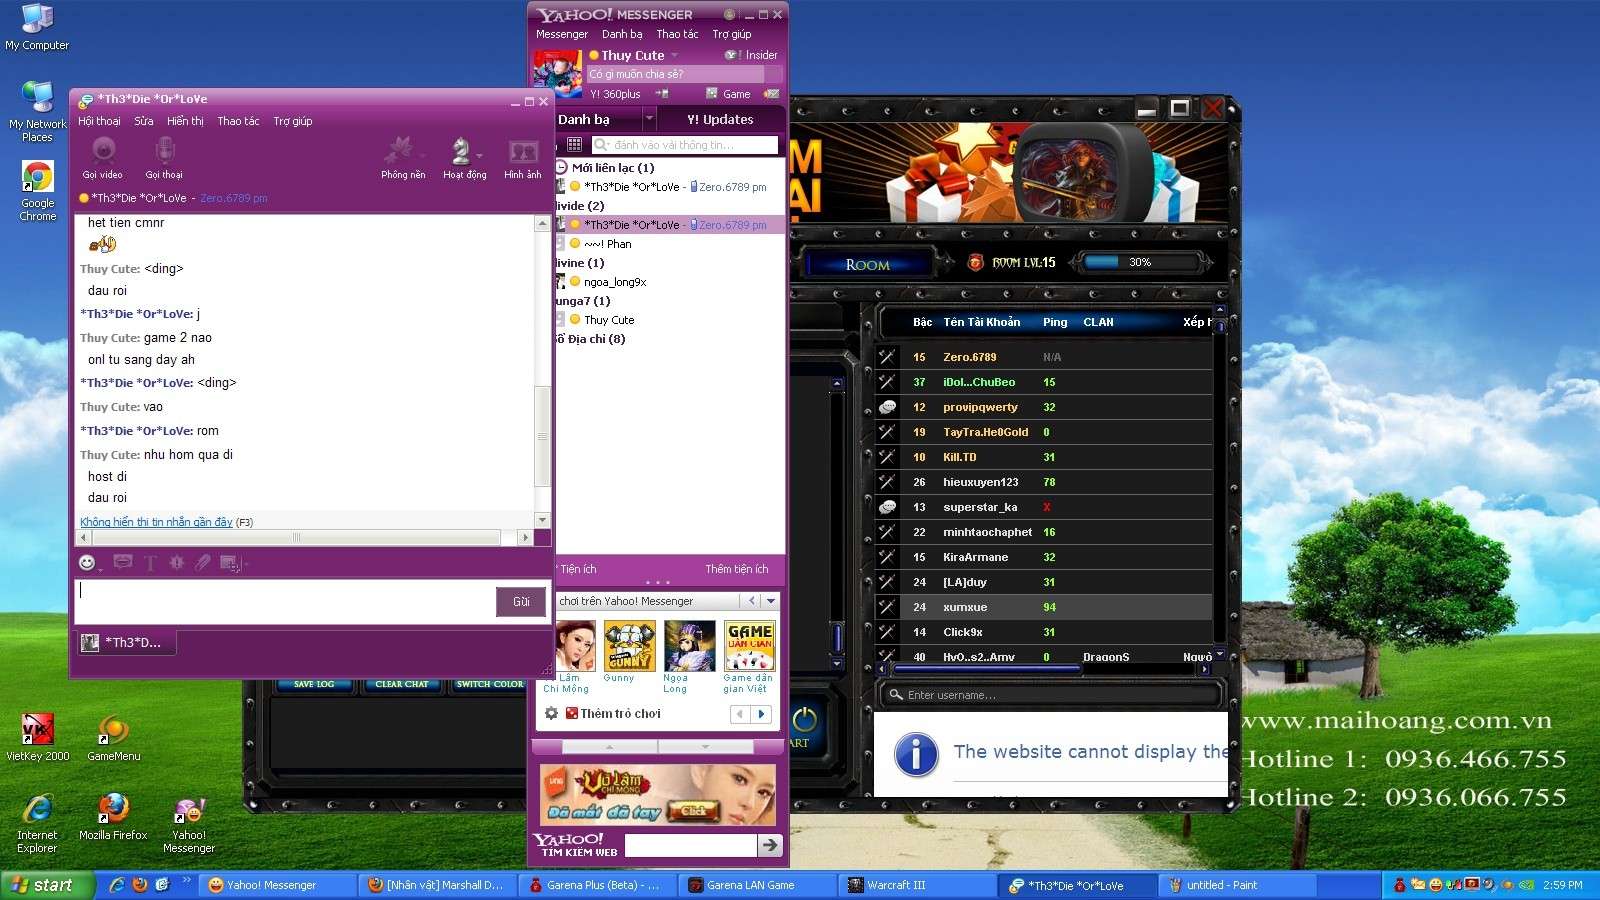The height and width of the screenshot is (900, 1600).
Task: Open the Messenger menu in Yahoo Messenger
Action: pos(562,34)
